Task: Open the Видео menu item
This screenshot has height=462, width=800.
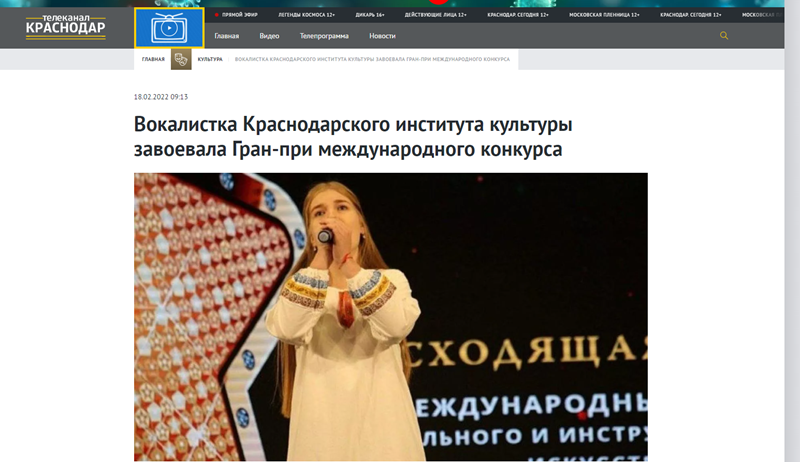Action: point(269,36)
